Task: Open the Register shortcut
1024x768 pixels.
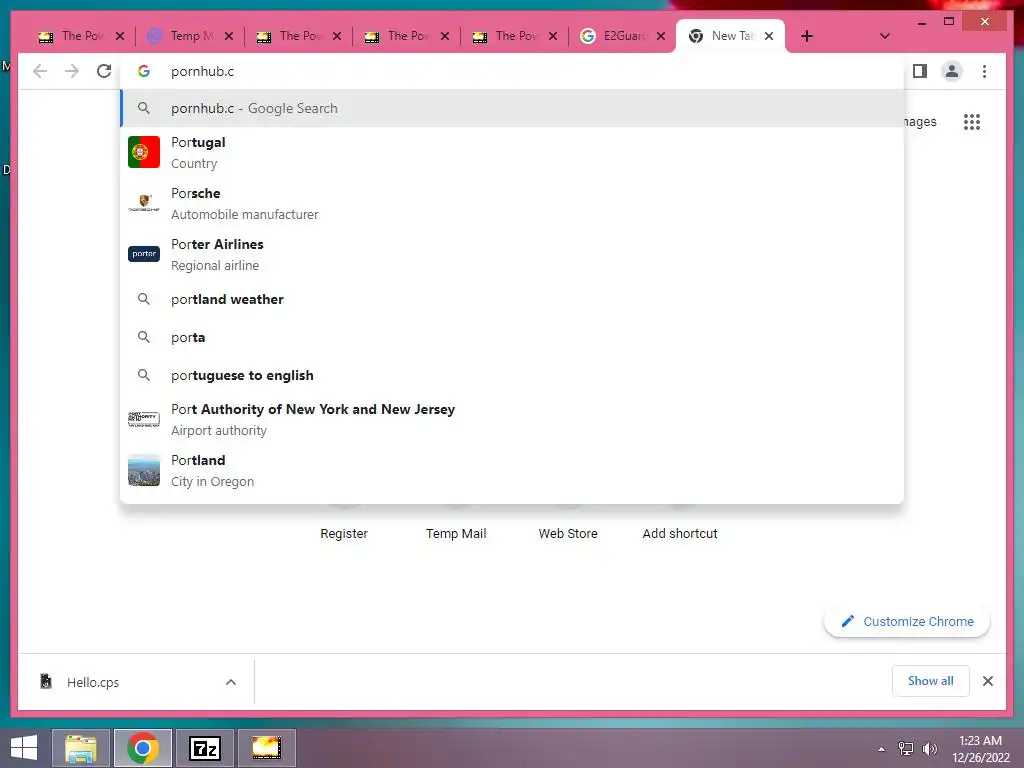Action: coord(344,533)
